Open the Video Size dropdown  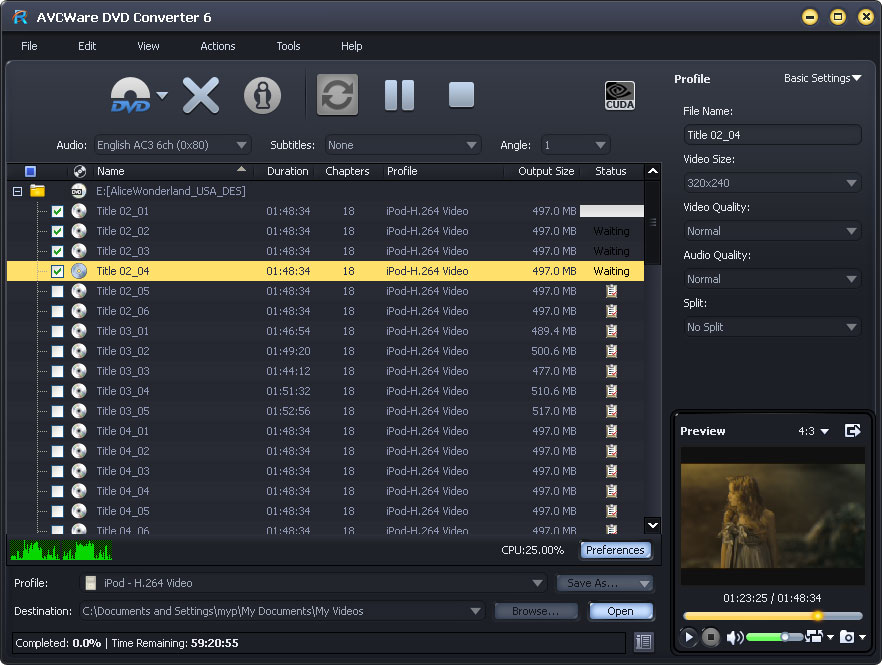(x=772, y=182)
